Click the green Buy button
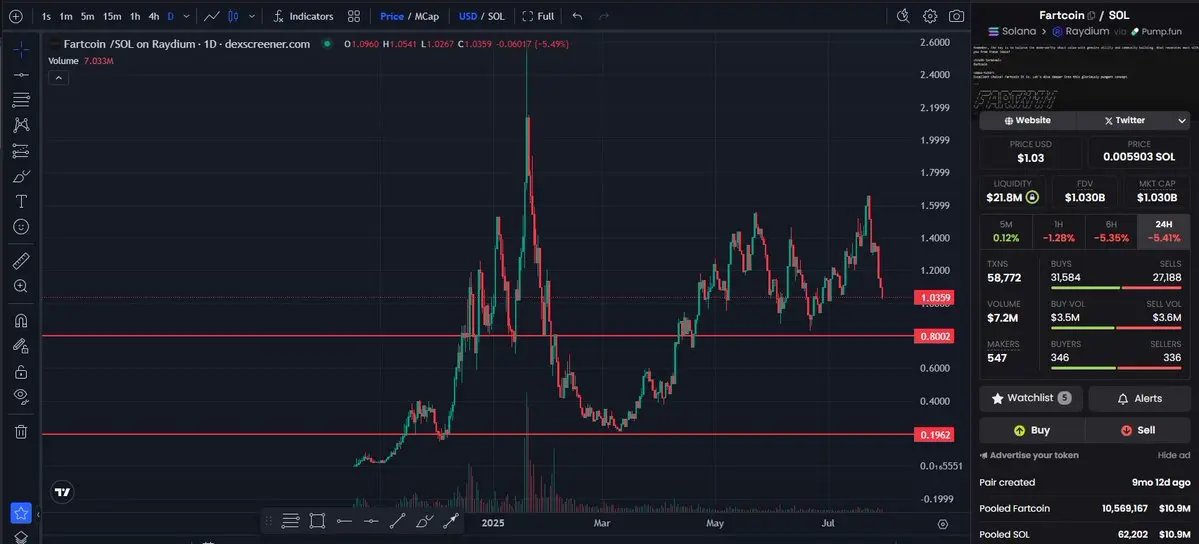Viewport: 1199px width, 544px height. (1032, 430)
